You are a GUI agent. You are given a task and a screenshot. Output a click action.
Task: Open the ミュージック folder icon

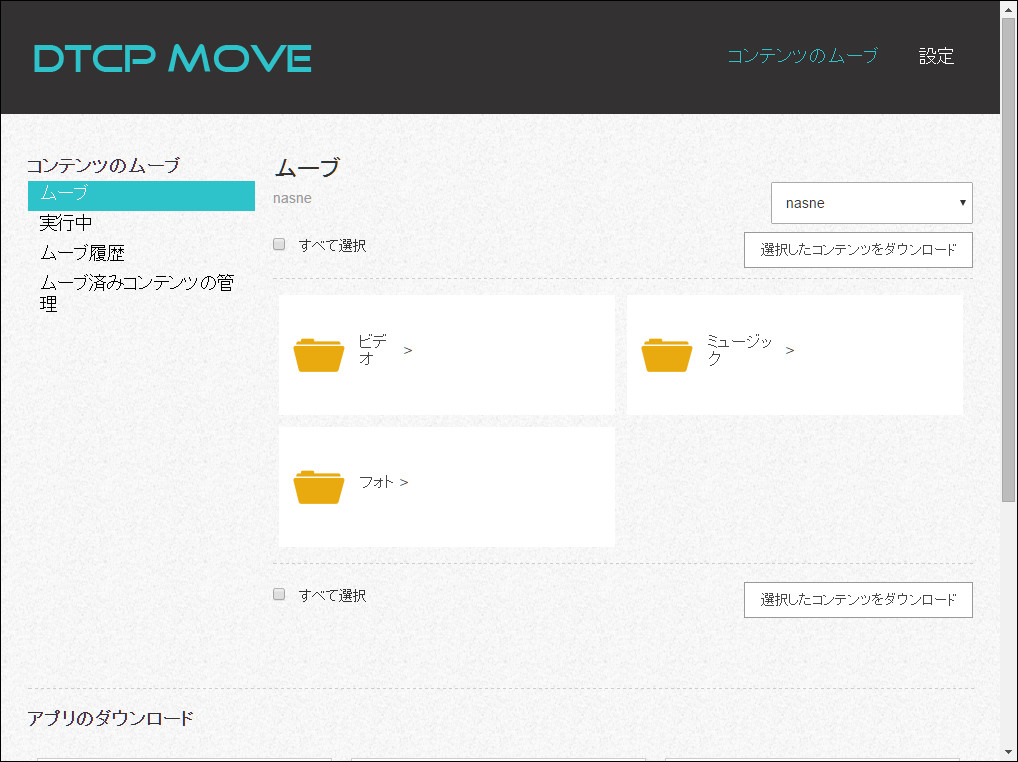tap(666, 355)
